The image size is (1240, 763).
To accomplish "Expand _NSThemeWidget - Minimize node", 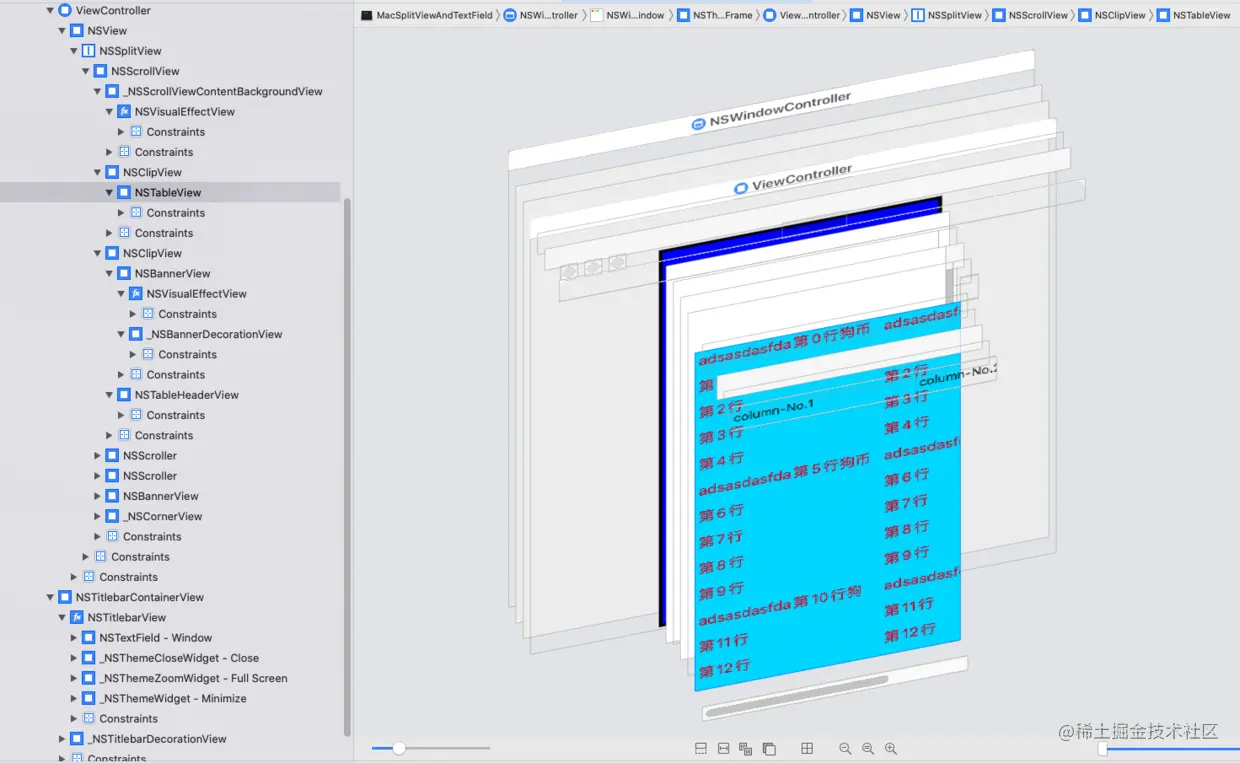I will click(74, 699).
